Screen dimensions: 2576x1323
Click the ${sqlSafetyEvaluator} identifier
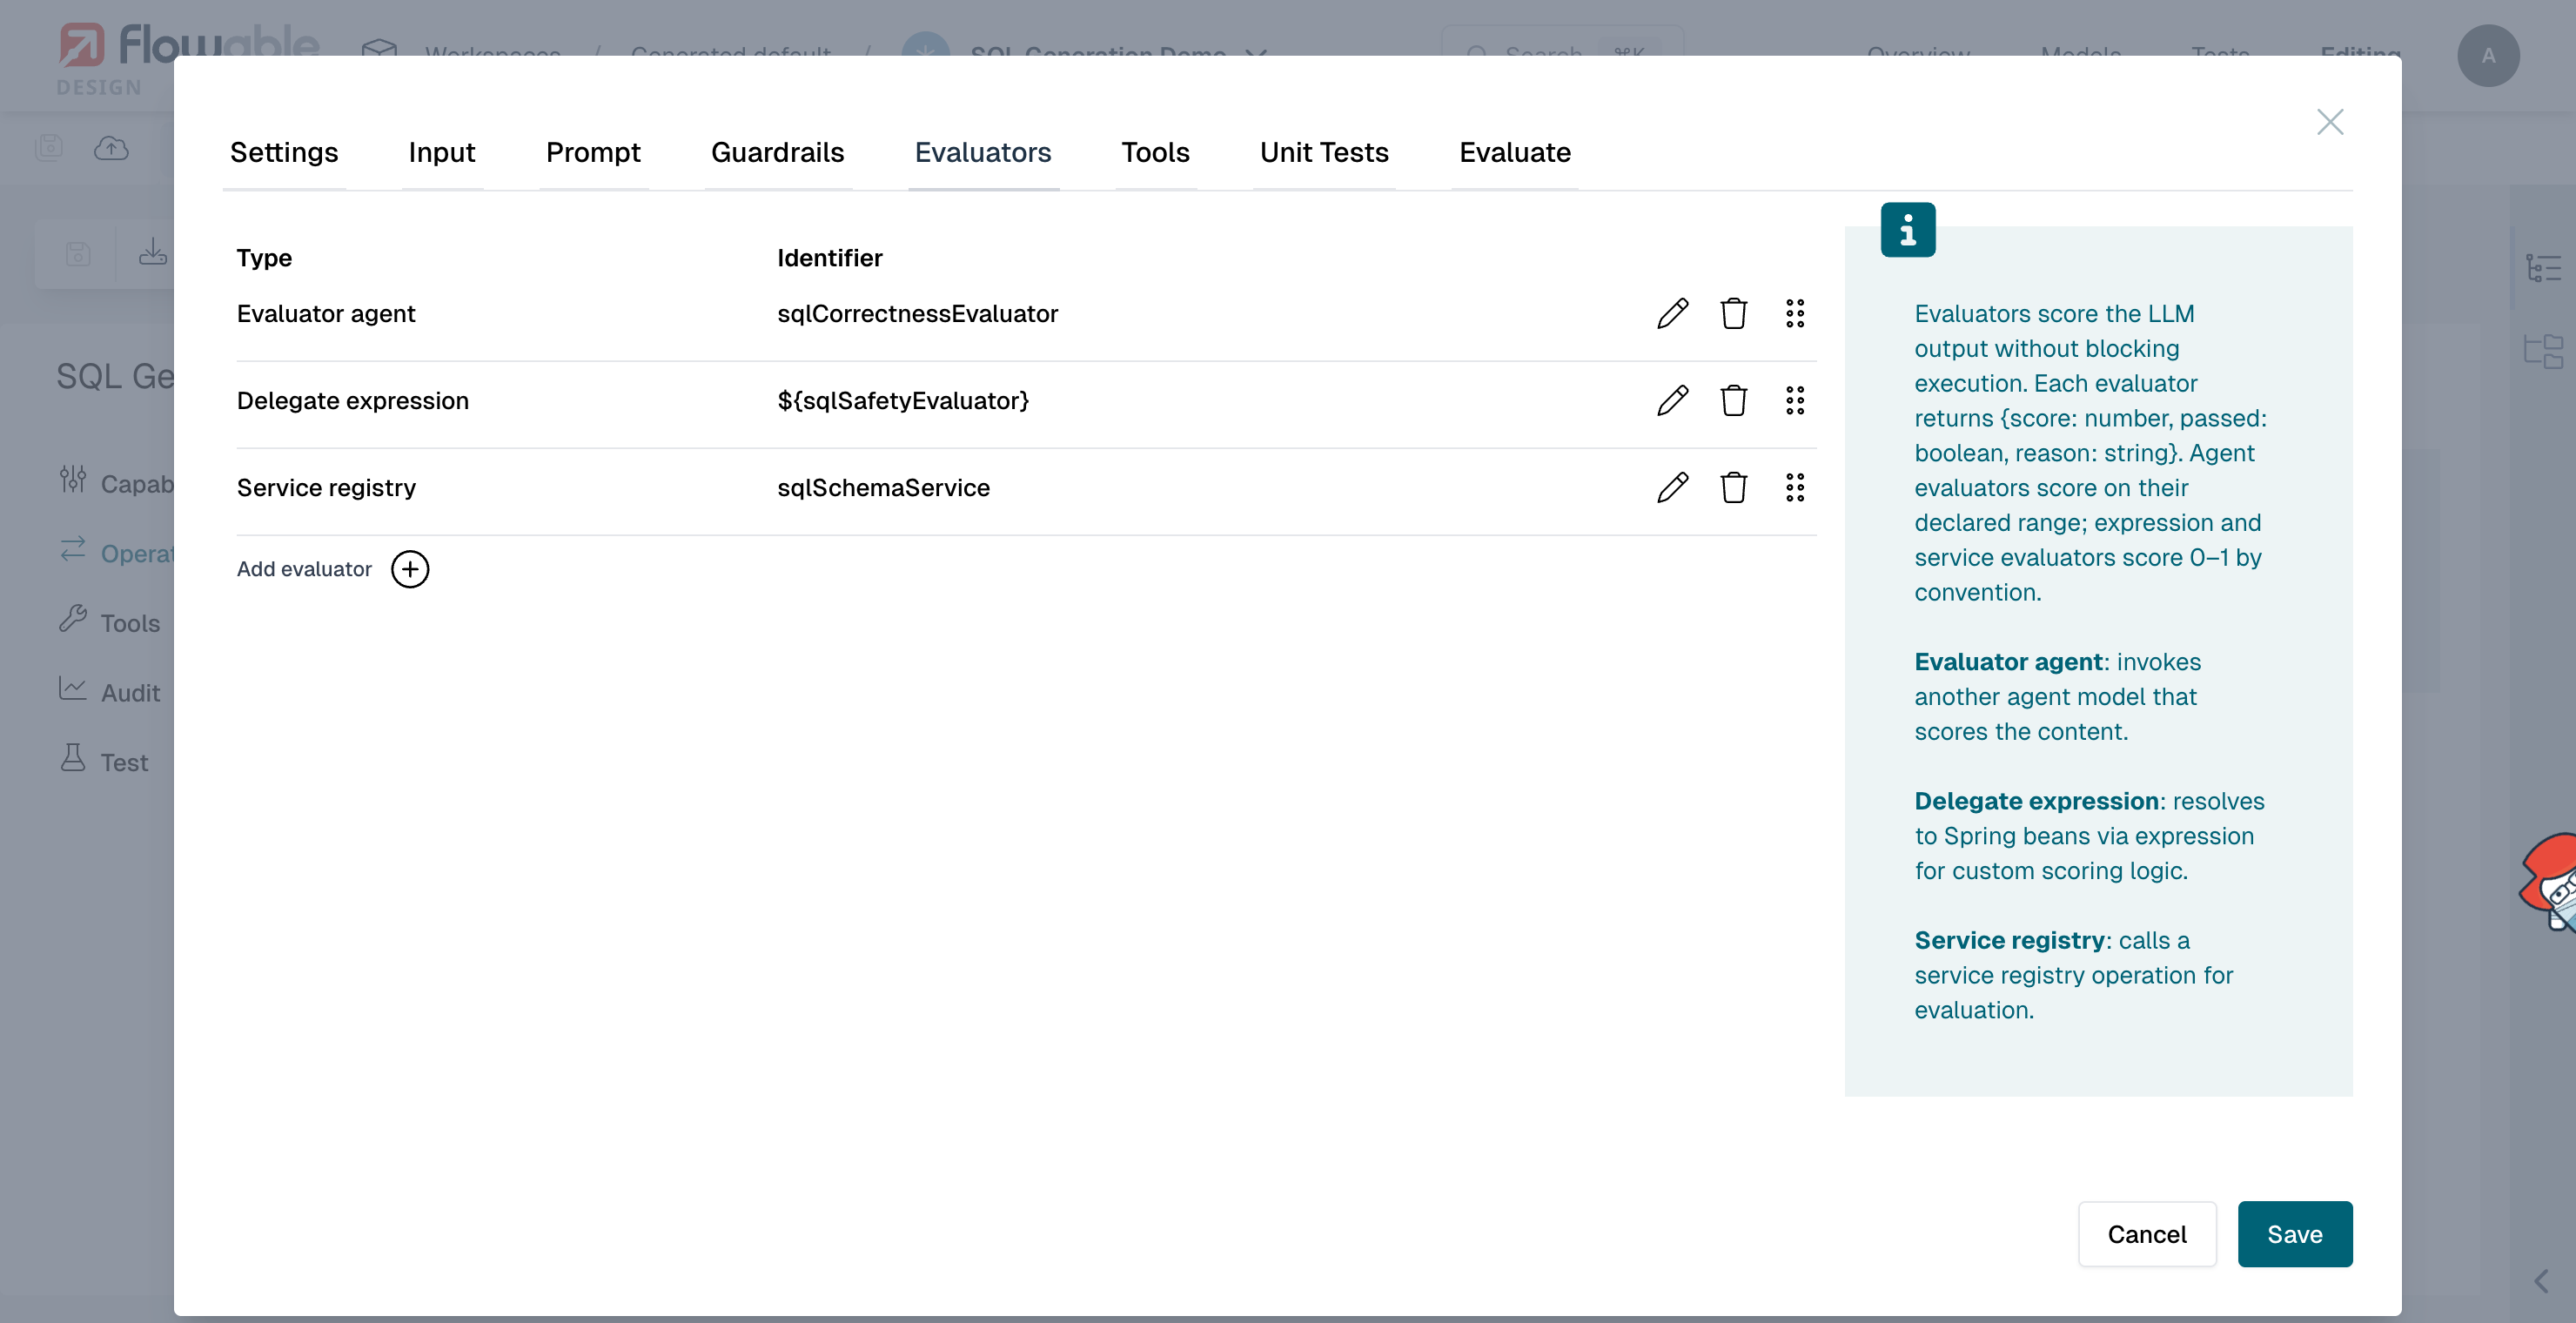903,401
